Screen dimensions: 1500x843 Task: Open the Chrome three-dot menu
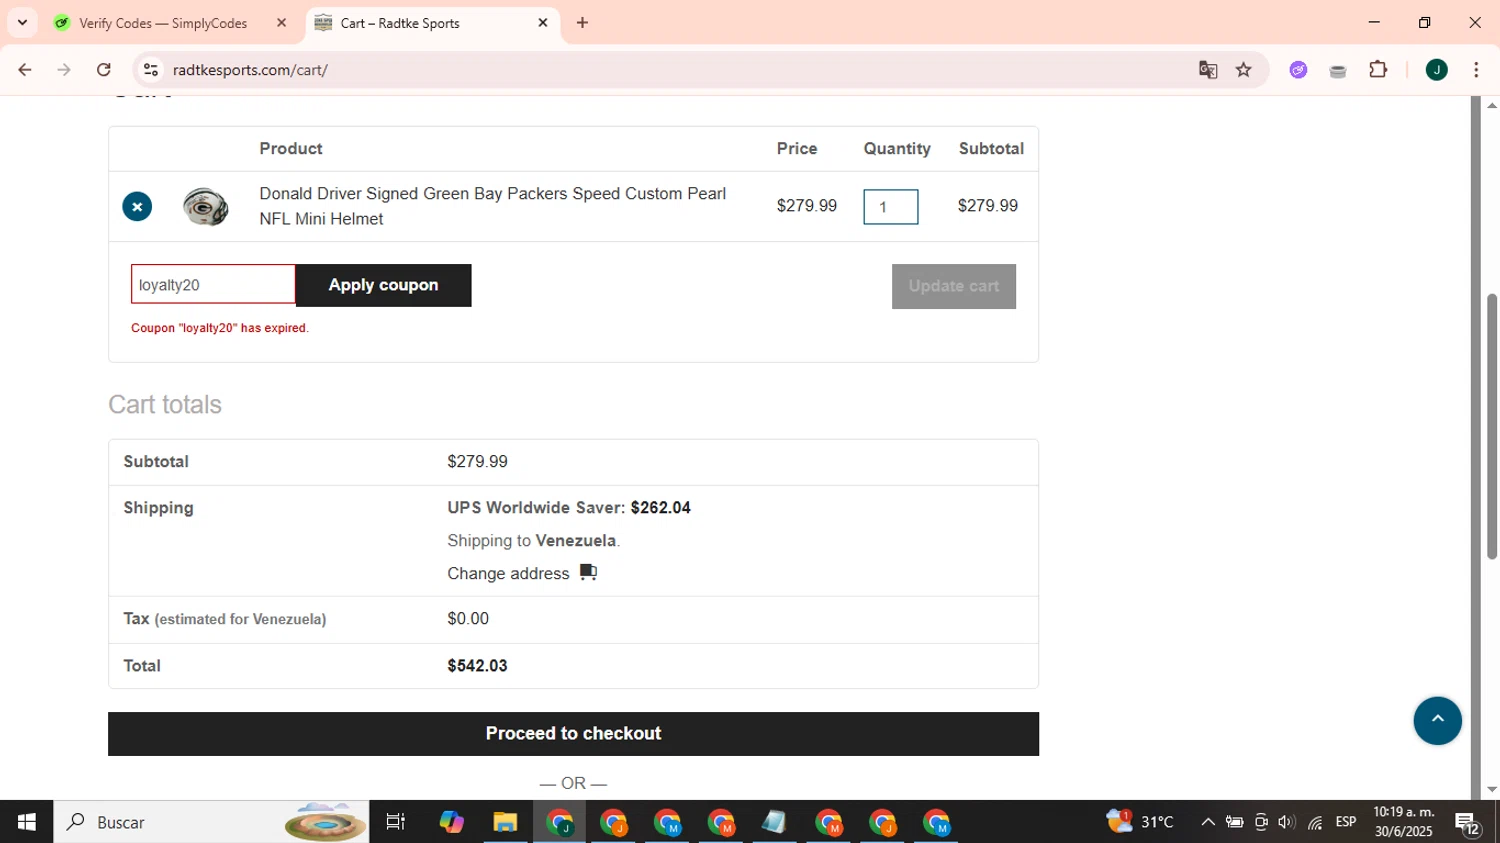click(x=1476, y=70)
